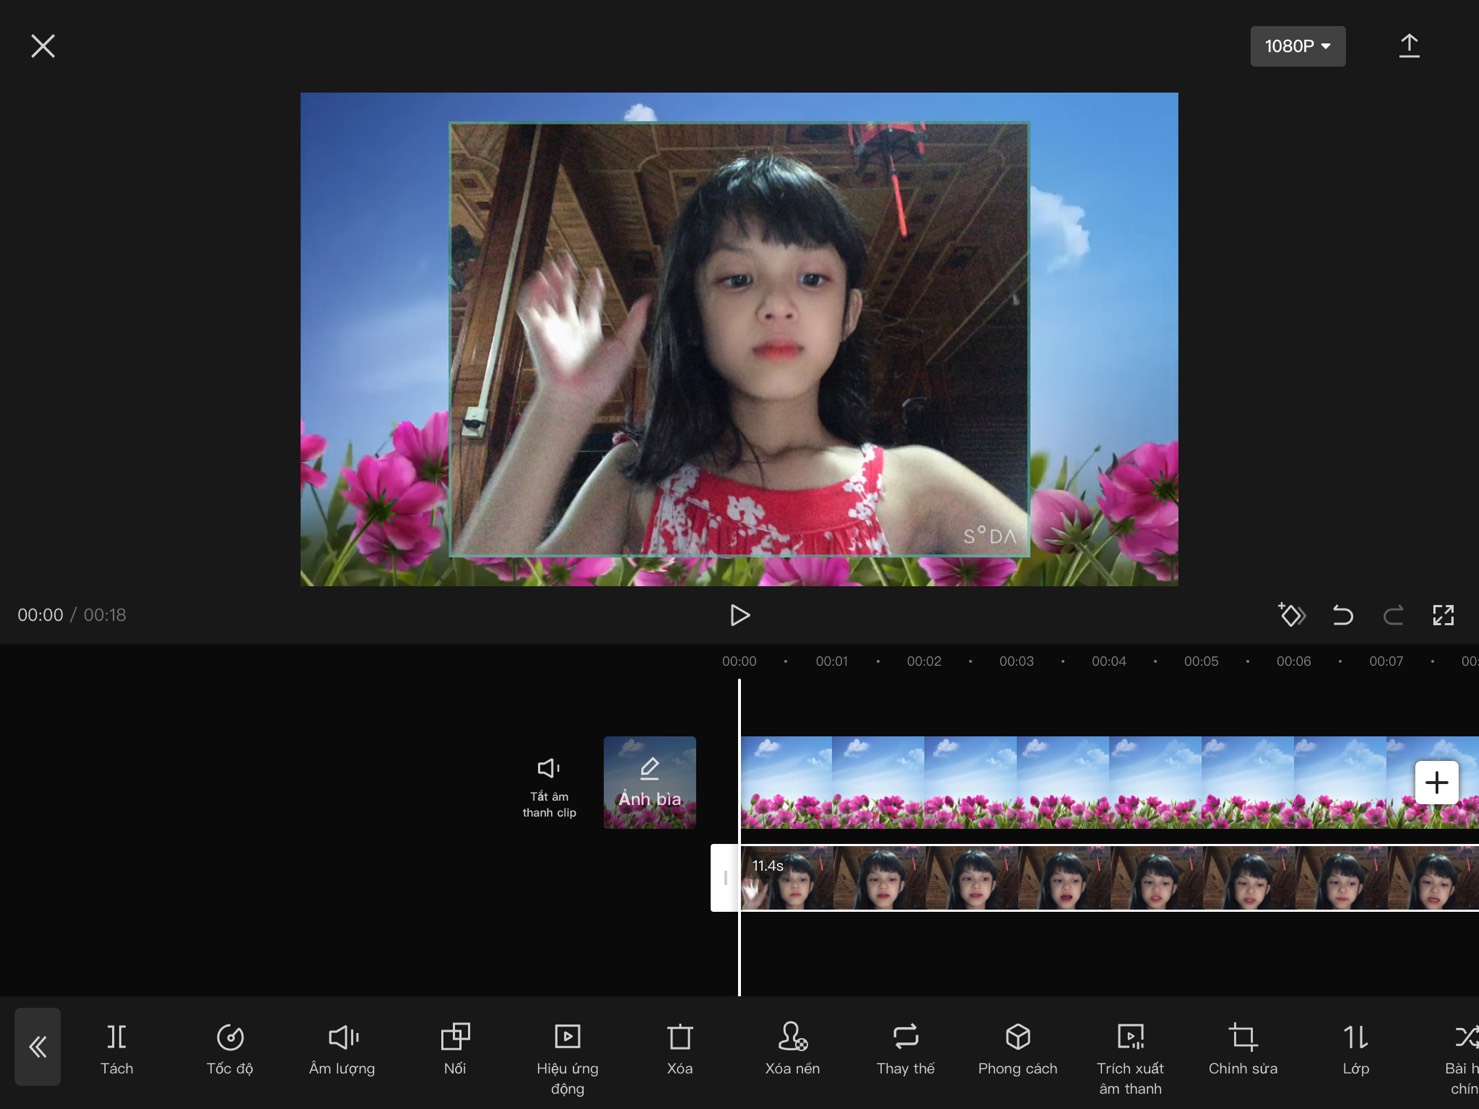This screenshot has height=1109, width=1479.
Task: Open the Phong cách style tool
Action: click(x=1017, y=1049)
